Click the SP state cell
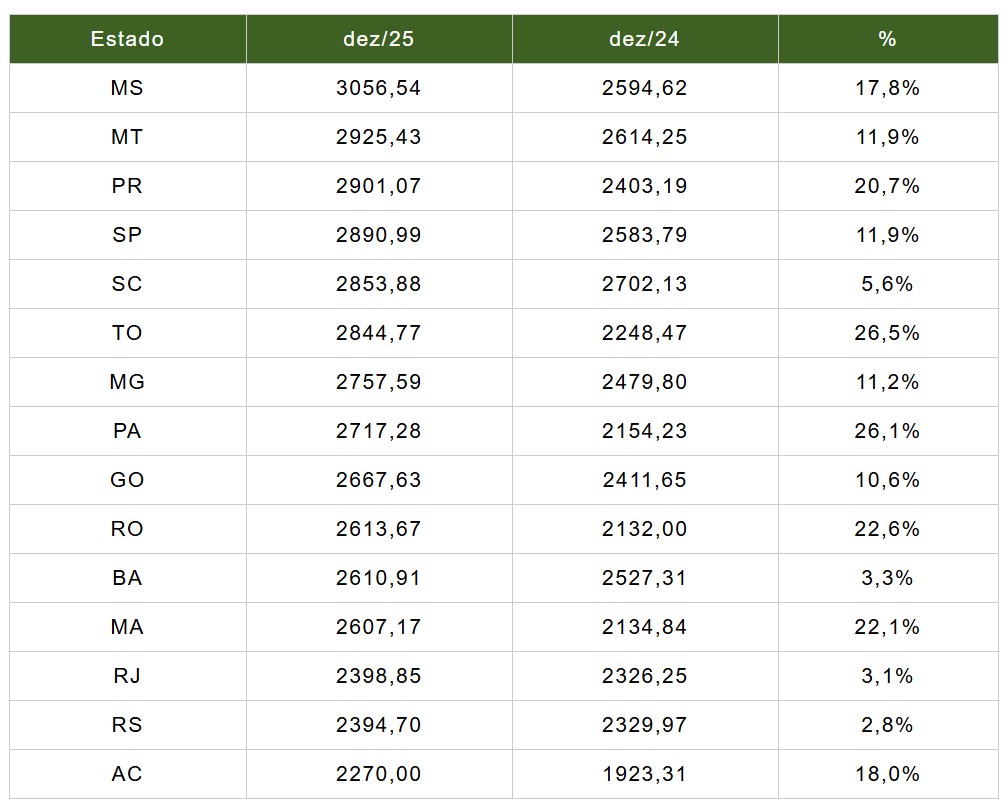Image resolution: width=1006 pixels, height=808 pixels. [127, 235]
